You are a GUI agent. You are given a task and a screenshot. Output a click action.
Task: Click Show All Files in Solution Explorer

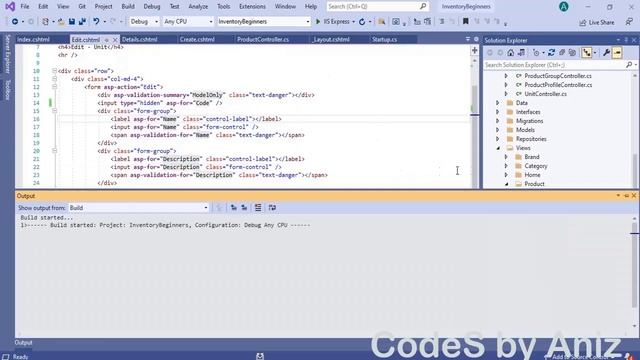[x=572, y=53]
